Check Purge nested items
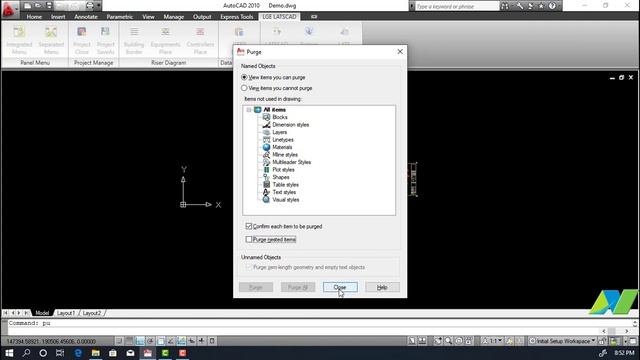Screen dimensions: 640x360 click(249, 239)
